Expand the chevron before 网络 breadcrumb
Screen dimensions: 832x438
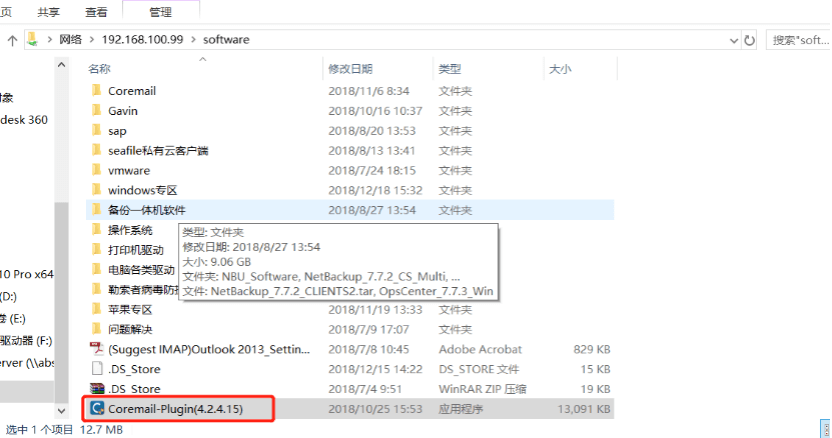tap(49, 40)
